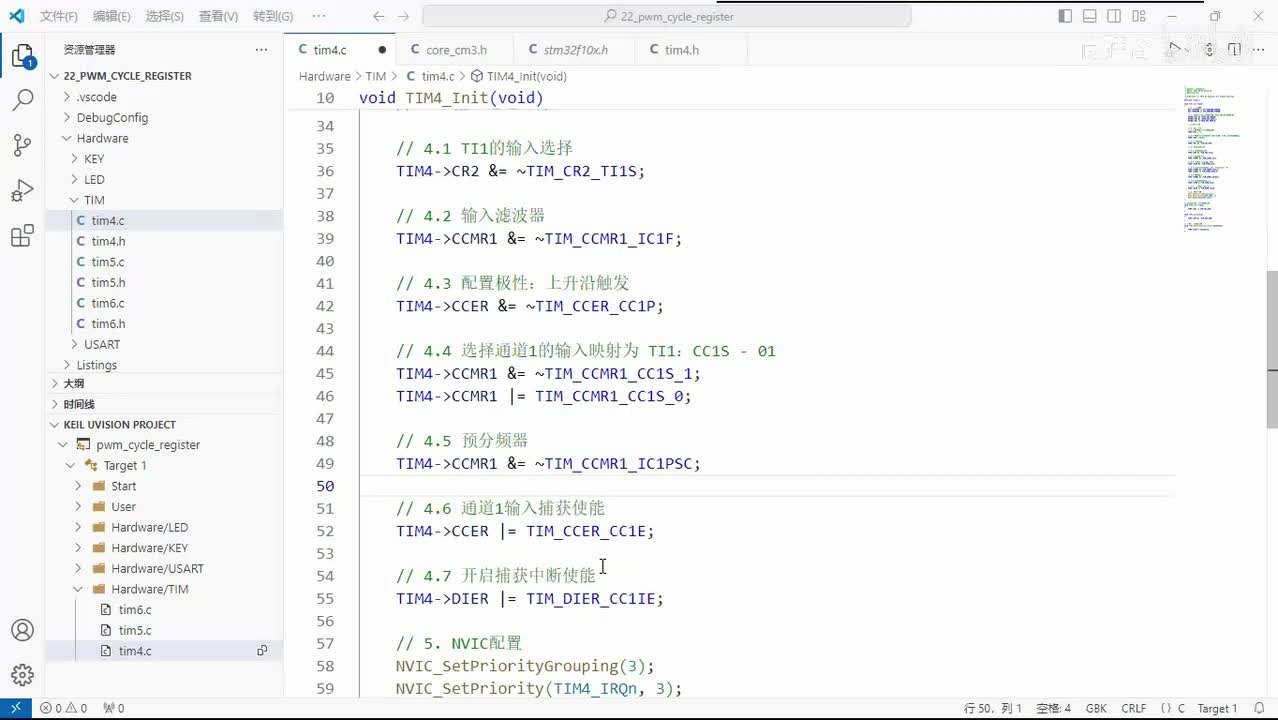Screen dimensions: 1278x720
Task: Click the run code play icon
Action: click(1177, 49)
